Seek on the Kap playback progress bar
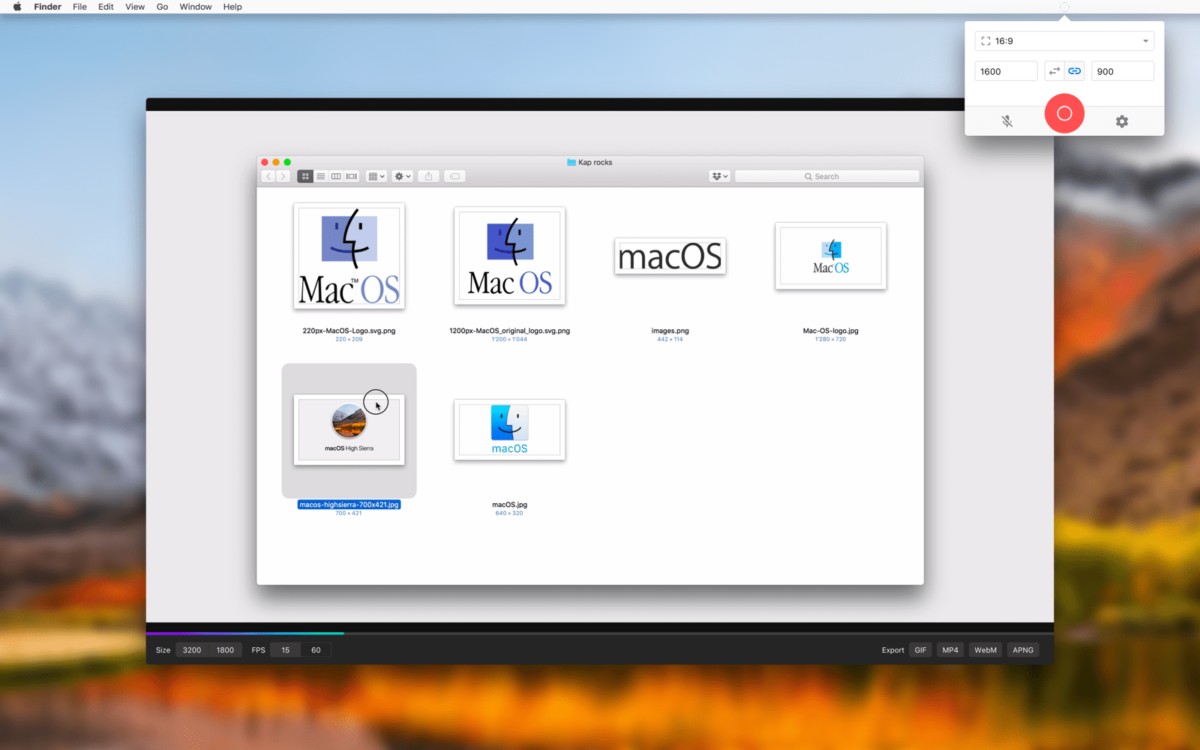 (x=600, y=633)
